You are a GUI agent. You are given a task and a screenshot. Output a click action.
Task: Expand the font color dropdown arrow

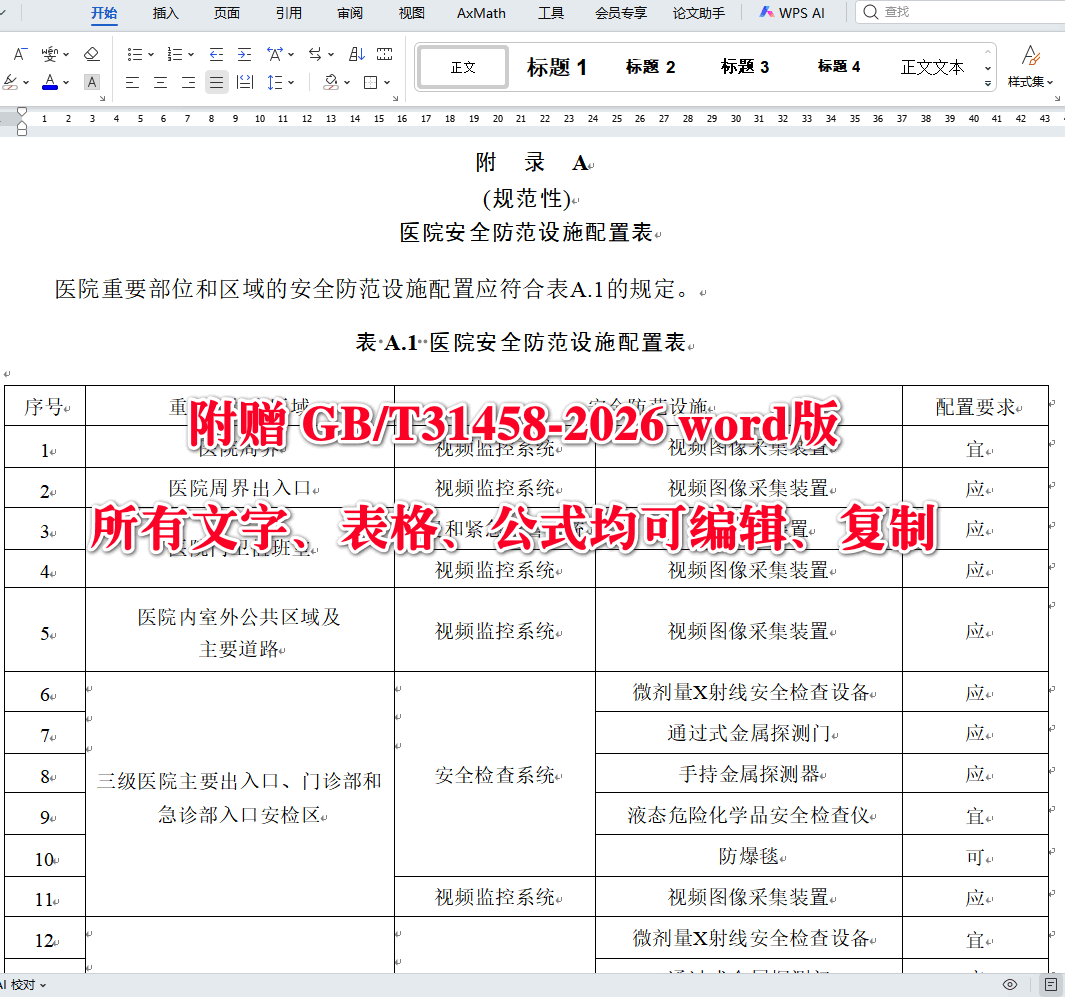tap(65, 82)
